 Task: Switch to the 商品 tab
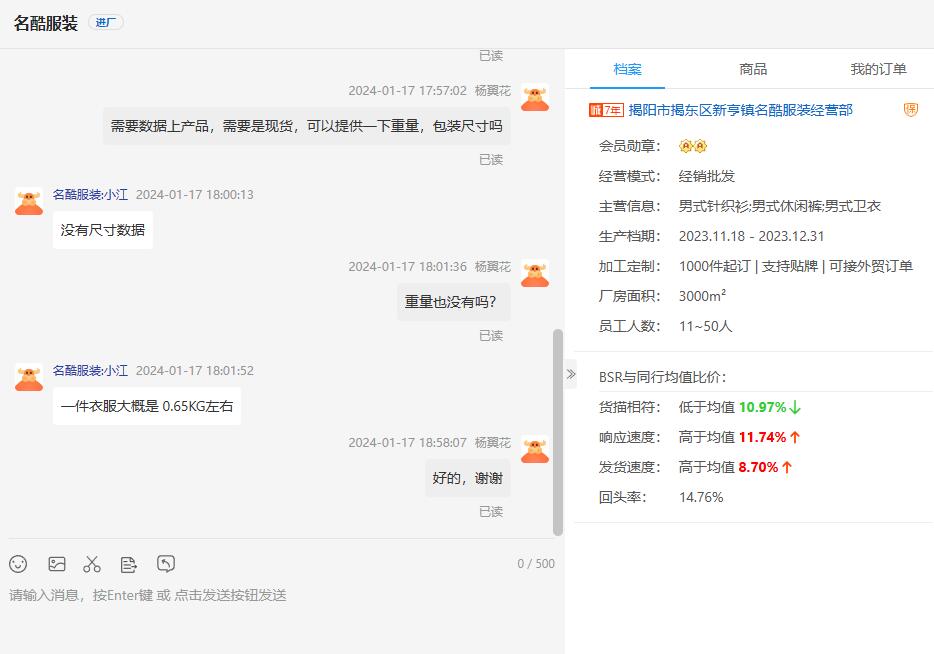pyautogui.click(x=753, y=69)
